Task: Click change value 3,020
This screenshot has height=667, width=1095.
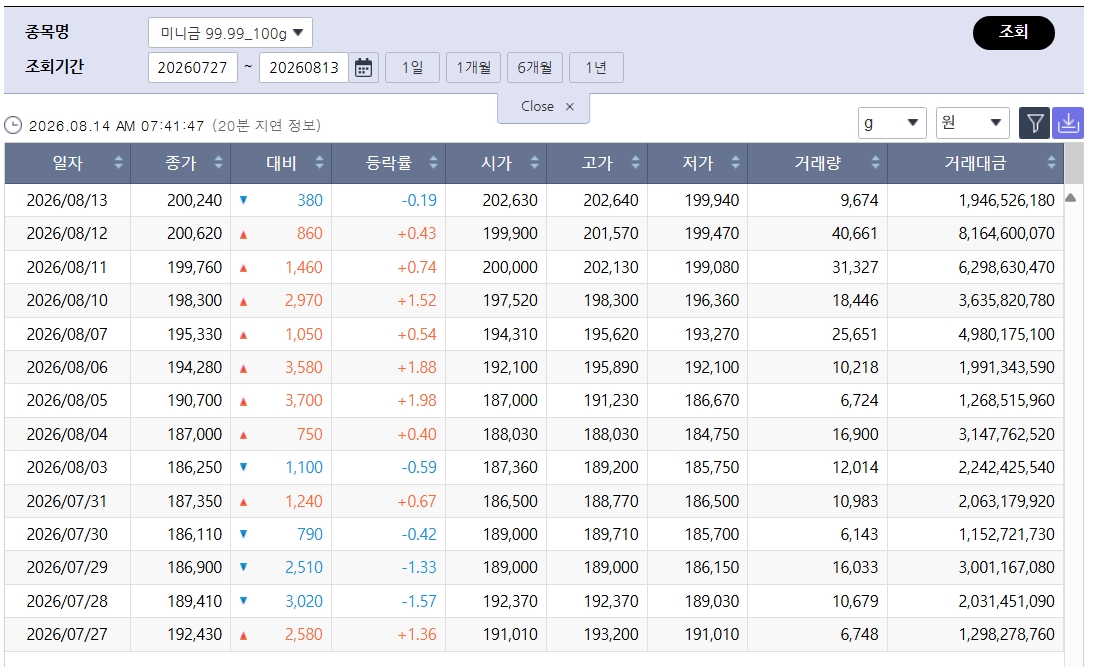Action: (304, 601)
